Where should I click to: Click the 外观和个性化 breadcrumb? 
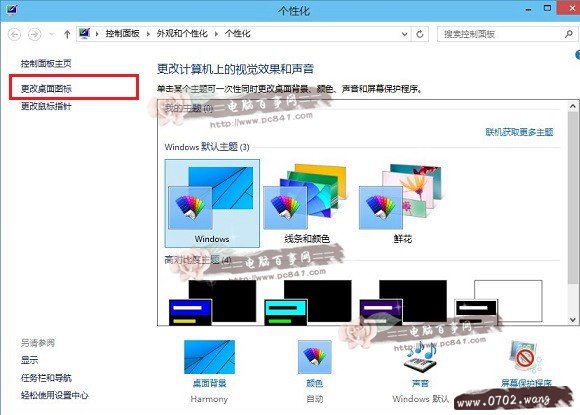point(182,34)
